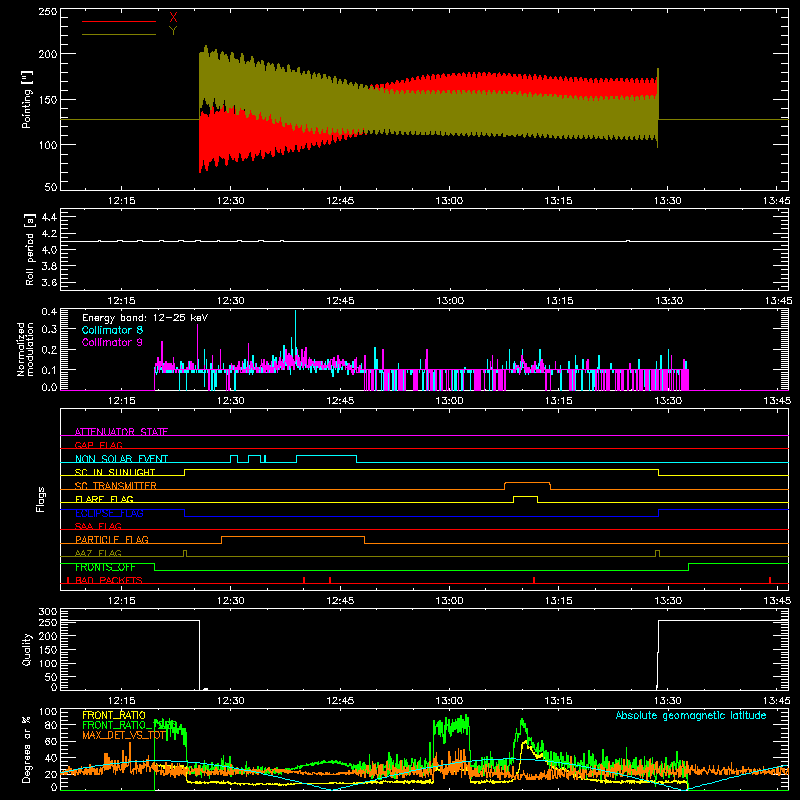Click the 4.4 tick on Roll period axis
This screenshot has height=800, width=800.
[49, 217]
